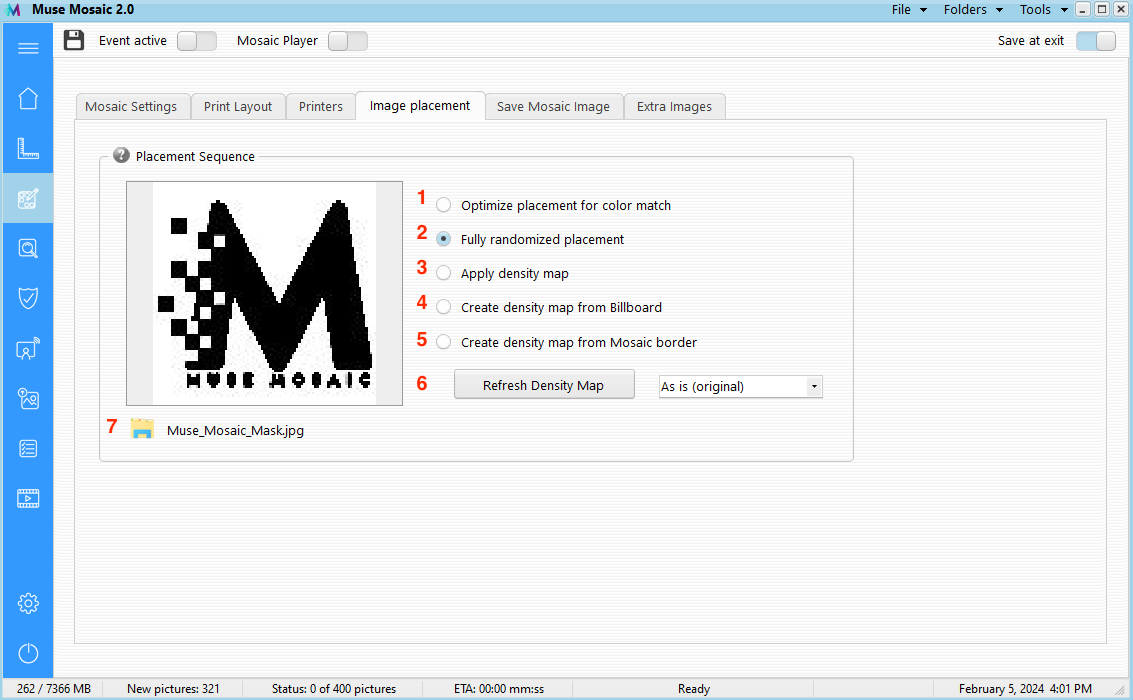Image resolution: width=1133 pixels, height=700 pixels.
Task: Open the shield checkmark moderation icon
Action: tap(28, 298)
